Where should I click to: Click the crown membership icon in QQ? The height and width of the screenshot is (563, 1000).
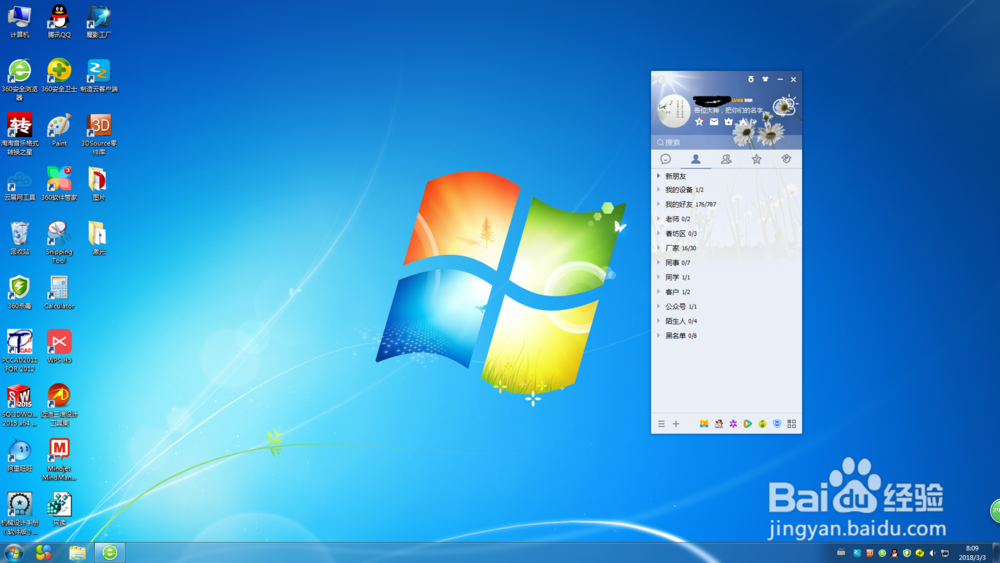[x=728, y=121]
